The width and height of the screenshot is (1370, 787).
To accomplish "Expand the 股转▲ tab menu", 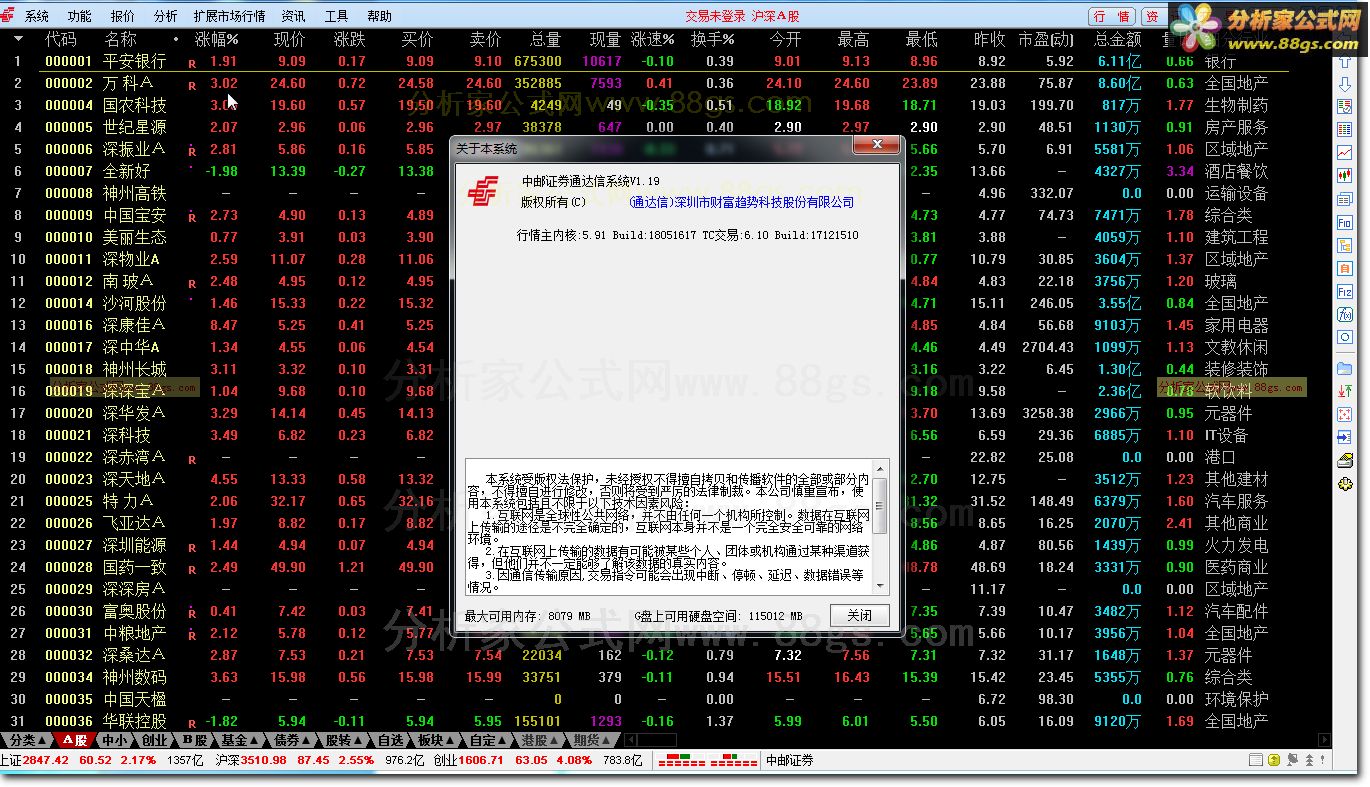I will click(x=344, y=741).
